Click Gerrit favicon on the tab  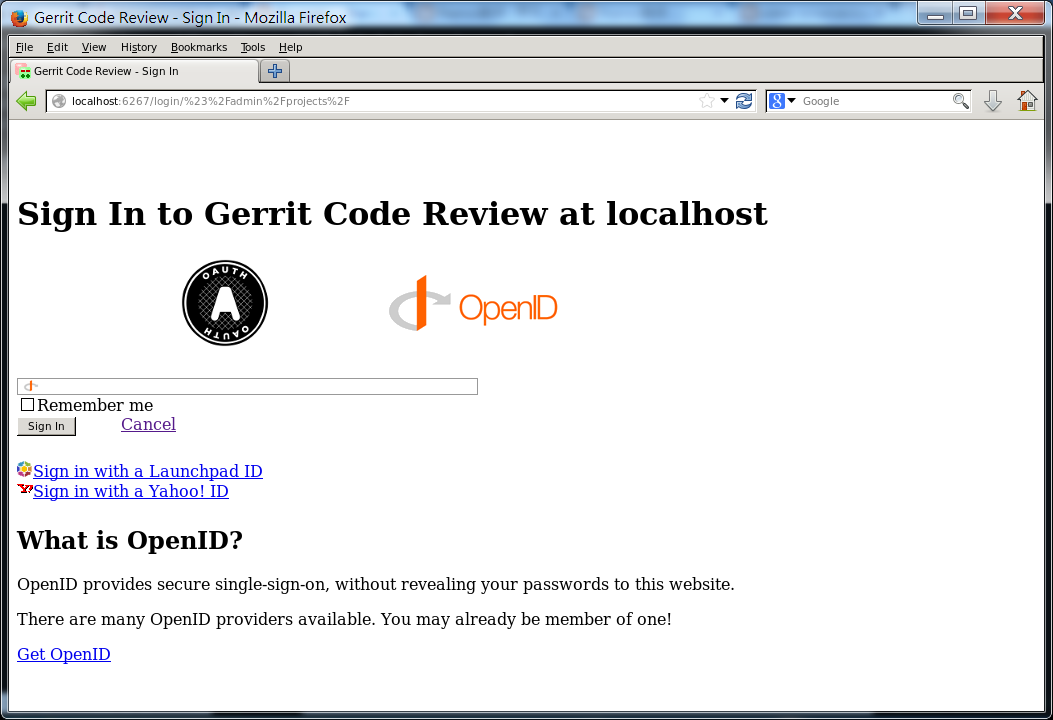tap(23, 71)
